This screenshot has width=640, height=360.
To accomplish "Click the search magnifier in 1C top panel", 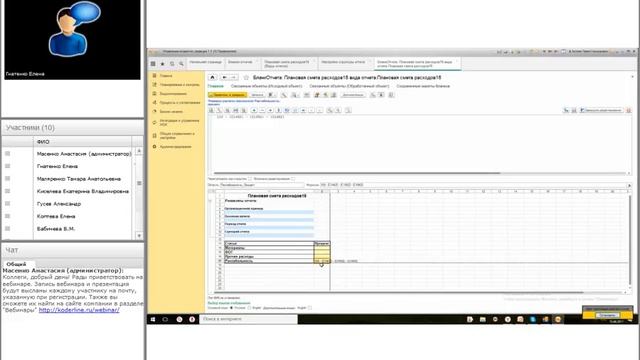I will click(181, 64).
